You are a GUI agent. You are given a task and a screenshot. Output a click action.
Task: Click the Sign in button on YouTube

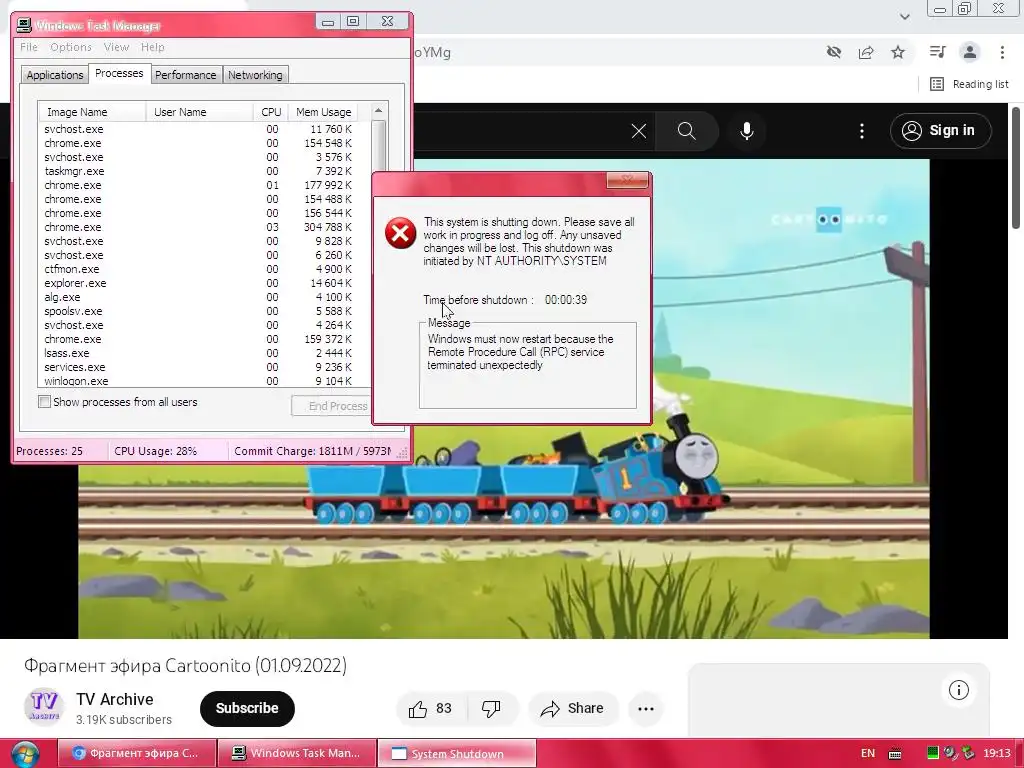coord(940,131)
